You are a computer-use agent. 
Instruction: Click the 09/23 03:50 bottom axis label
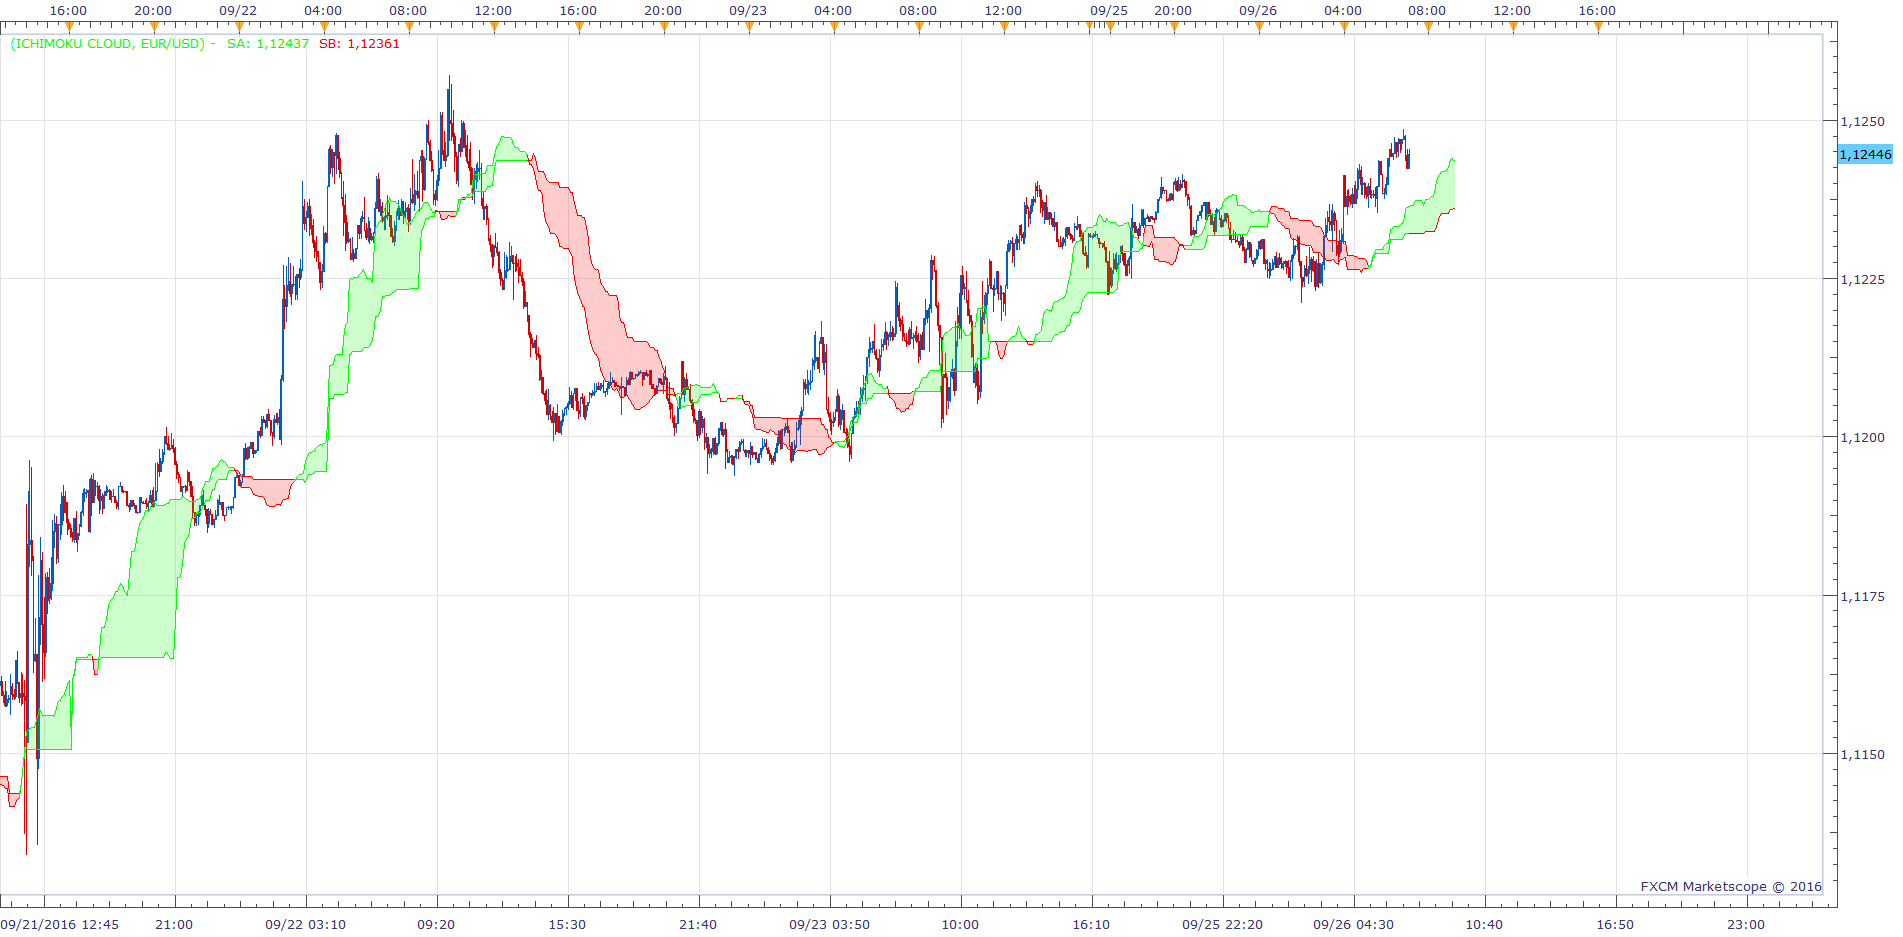coord(829,924)
